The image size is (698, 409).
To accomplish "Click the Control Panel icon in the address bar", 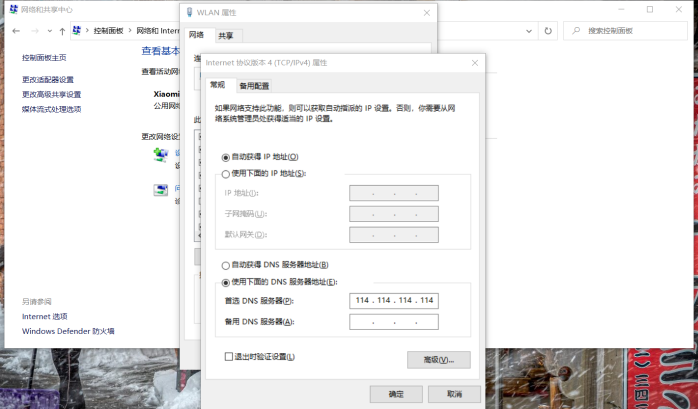I will click(77, 31).
